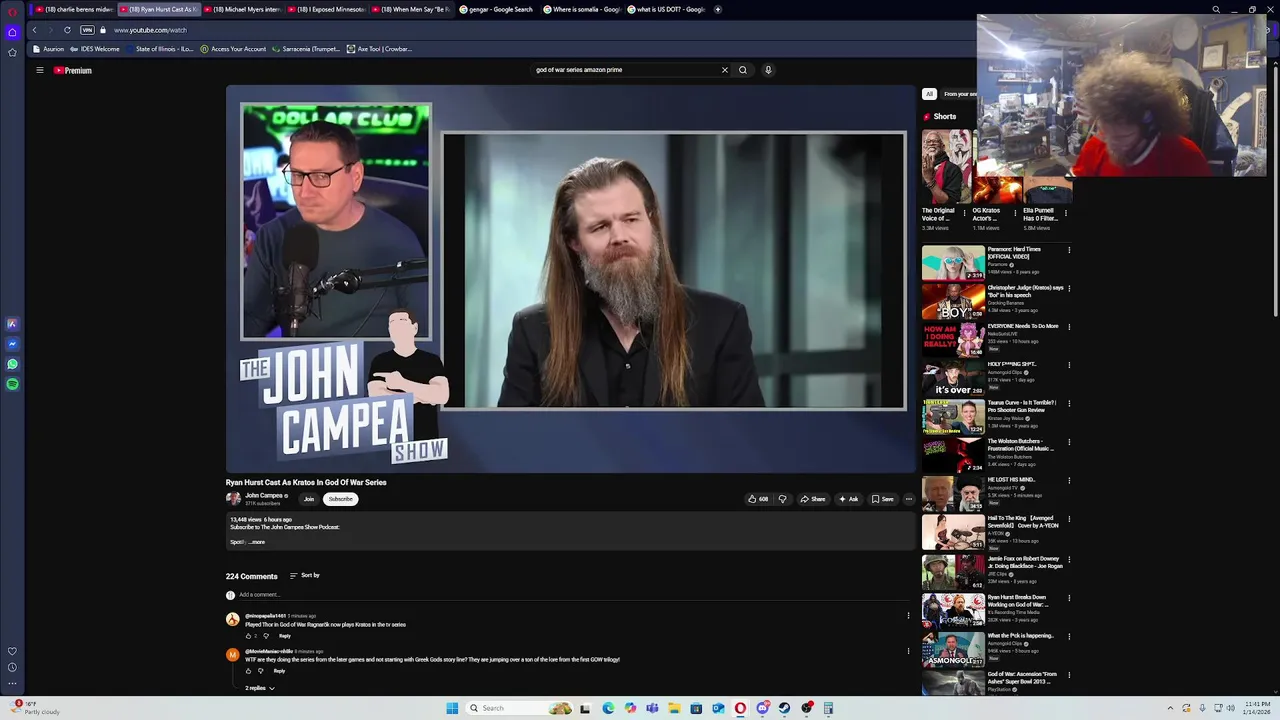Run search with the magnifier button
Image resolution: width=1280 pixels, height=720 pixels.
click(x=742, y=70)
